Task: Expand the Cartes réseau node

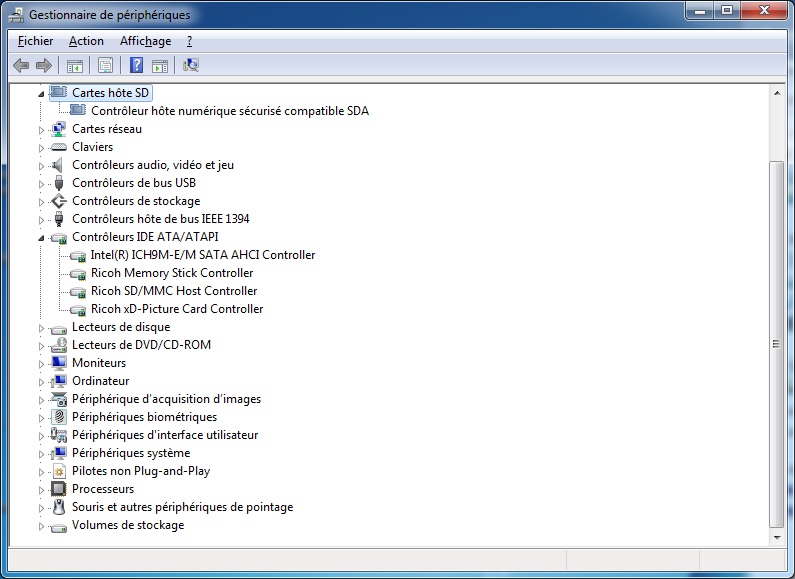Action: pyautogui.click(x=42, y=130)
